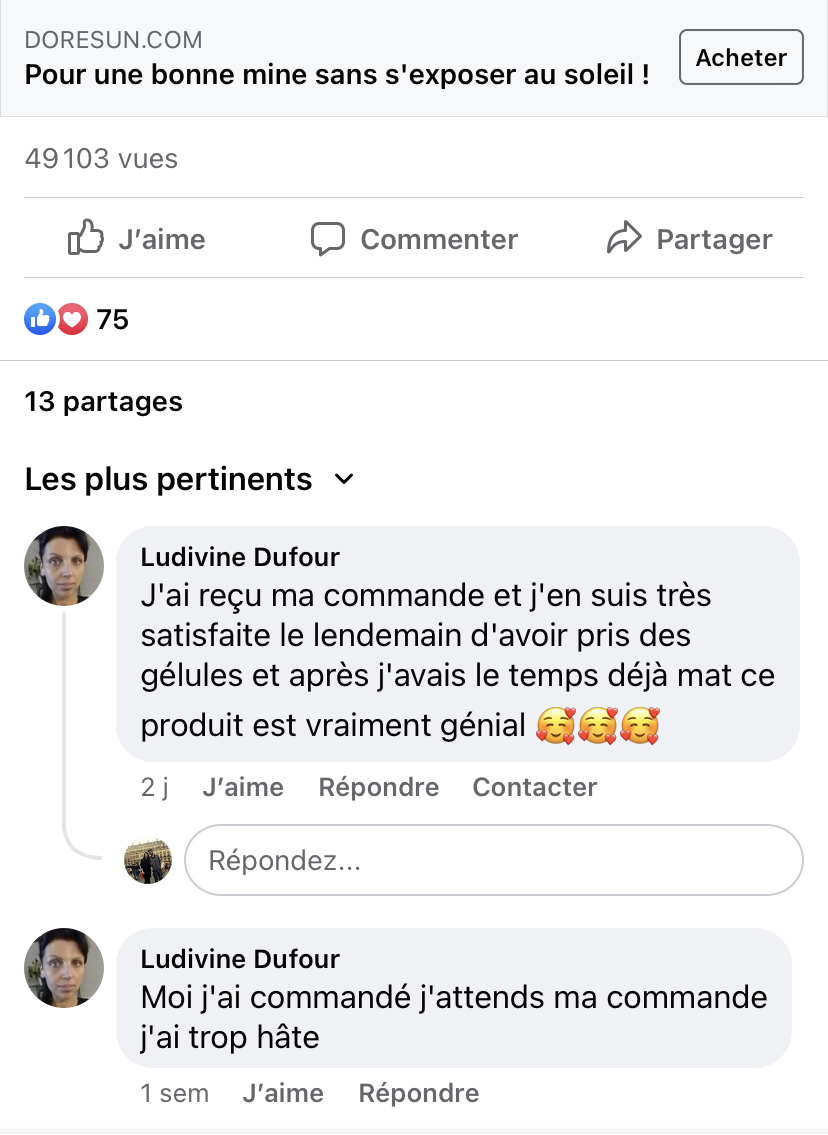Click Répondre under the first comment
Screen dimensions: 828x1135
coord(379,787)
